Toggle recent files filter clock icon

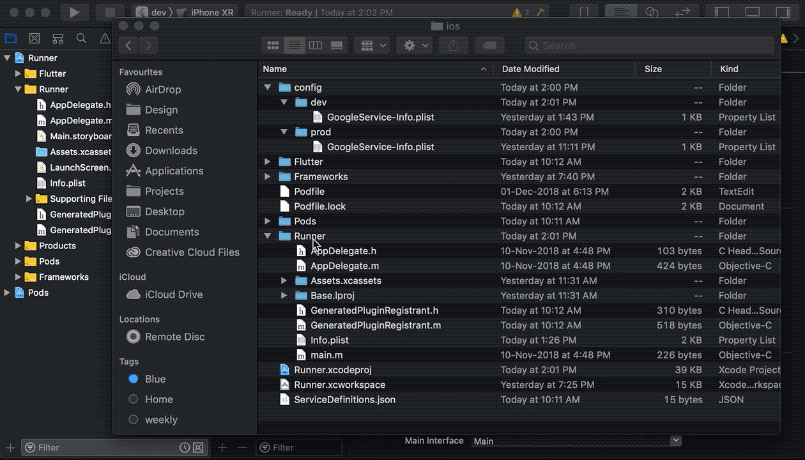pos(184,448)
